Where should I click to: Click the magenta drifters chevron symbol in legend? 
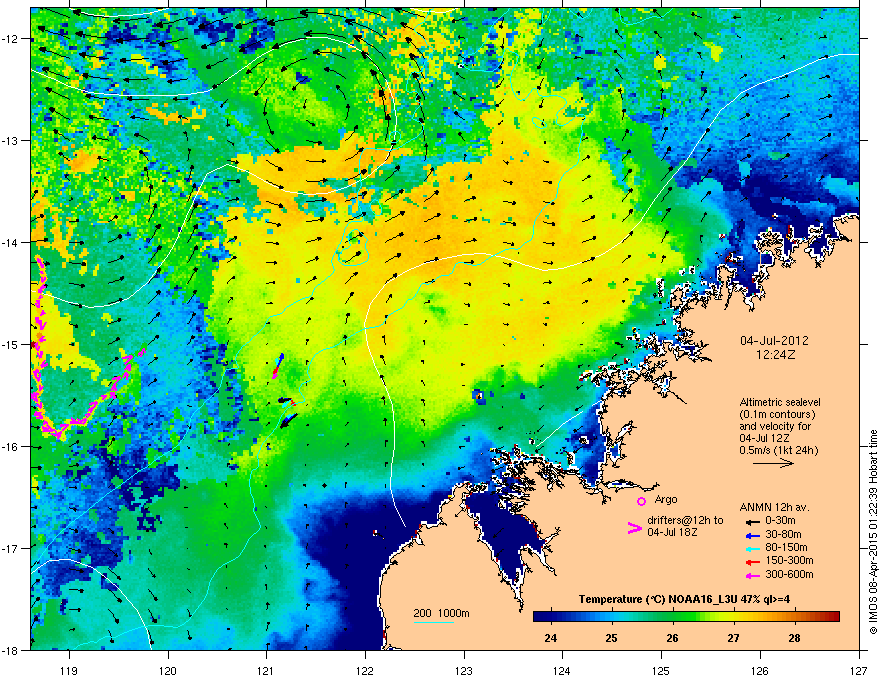click(634, 527)
